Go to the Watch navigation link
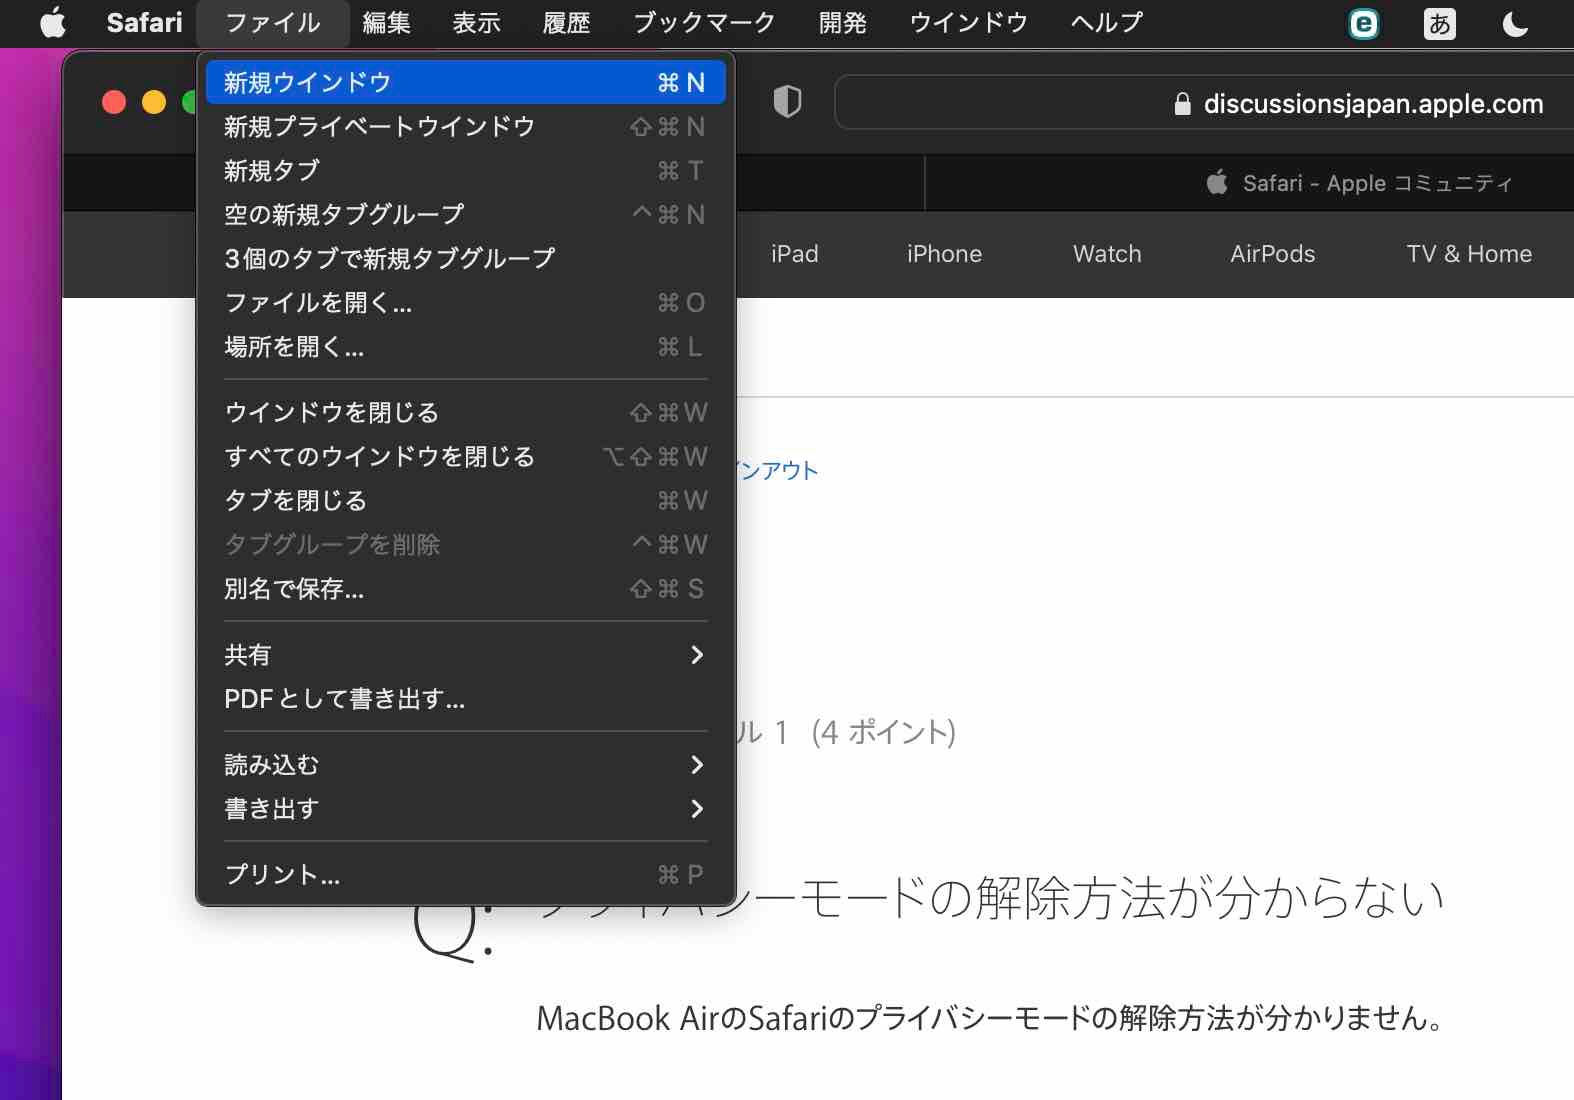Image resolution: width=1574 pixels, height=1100 pixels. point(1107,254)
